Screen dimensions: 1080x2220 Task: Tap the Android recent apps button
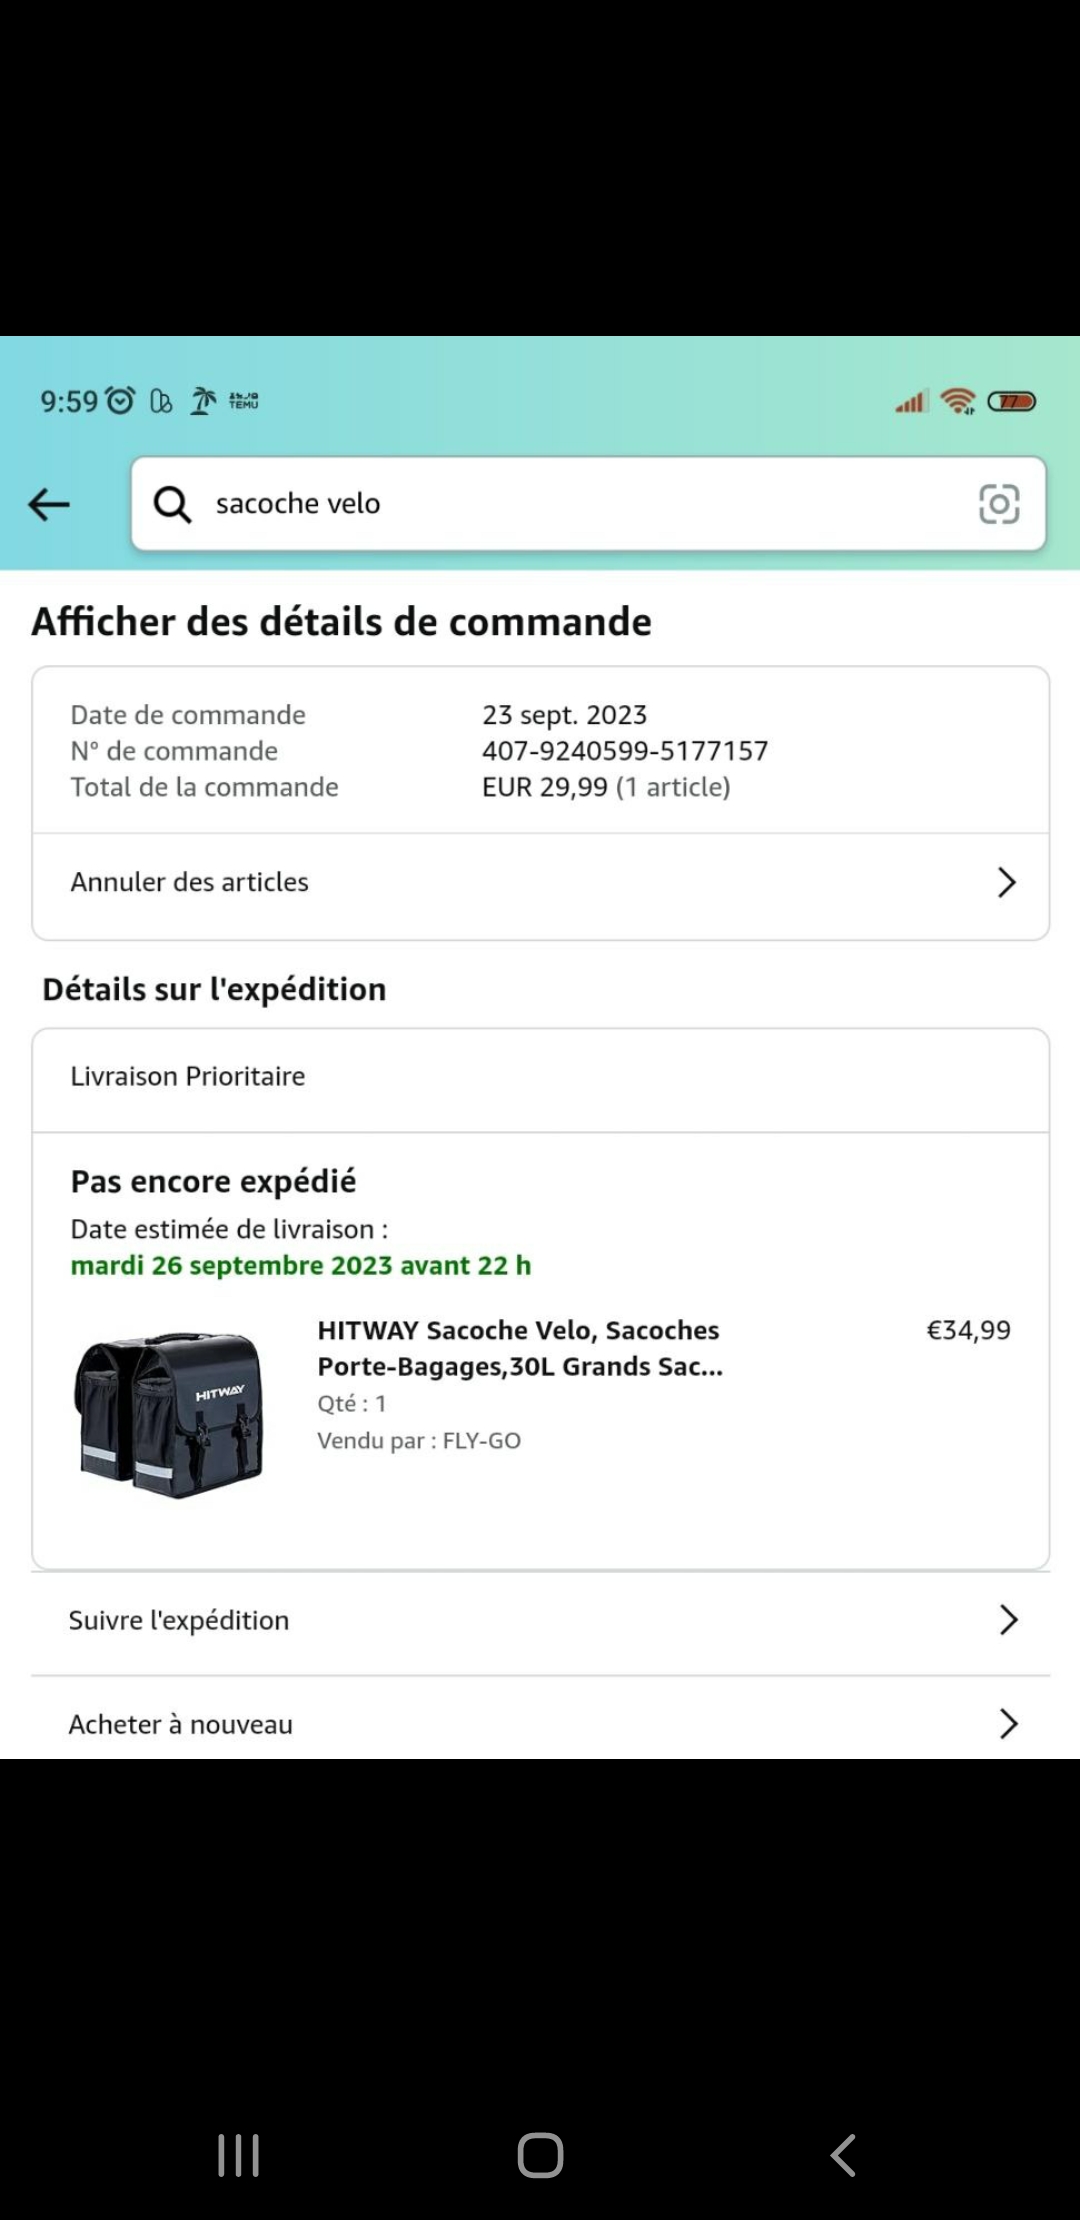(x=239, y=2155)
